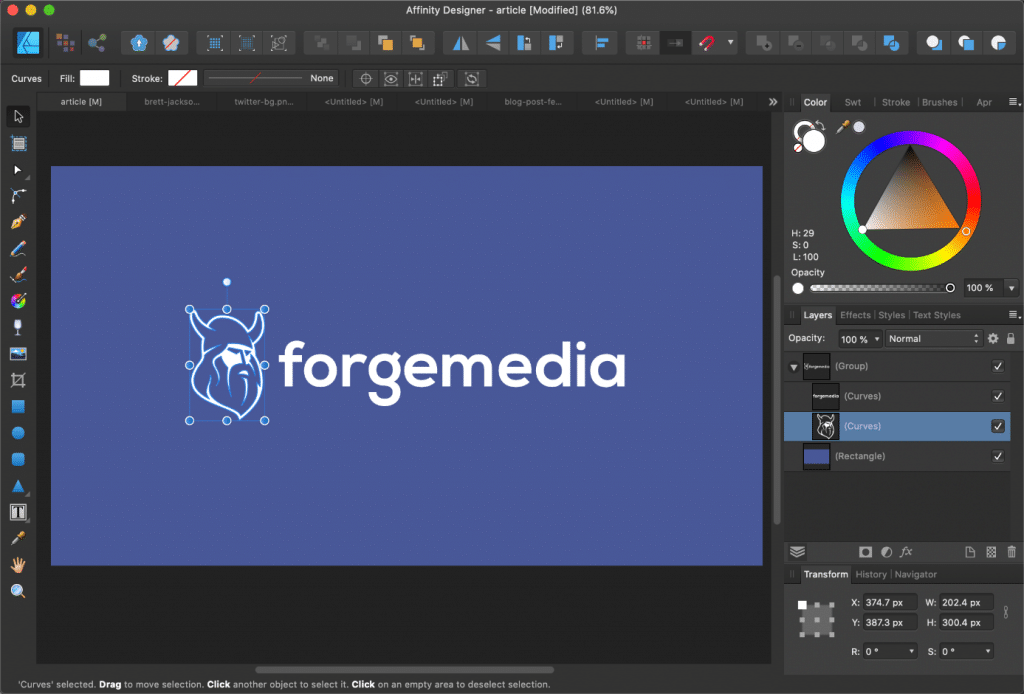Select the Rounded Rectangle tool
Viewport: 1024px width, 694px height.
point(18,460)
